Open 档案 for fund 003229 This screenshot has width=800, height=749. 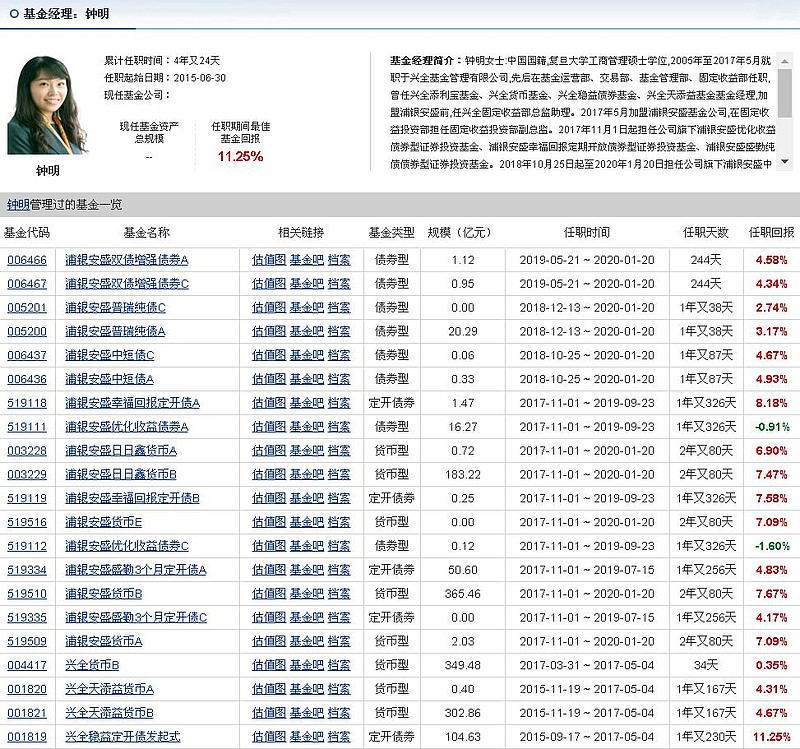pos(339,475)
